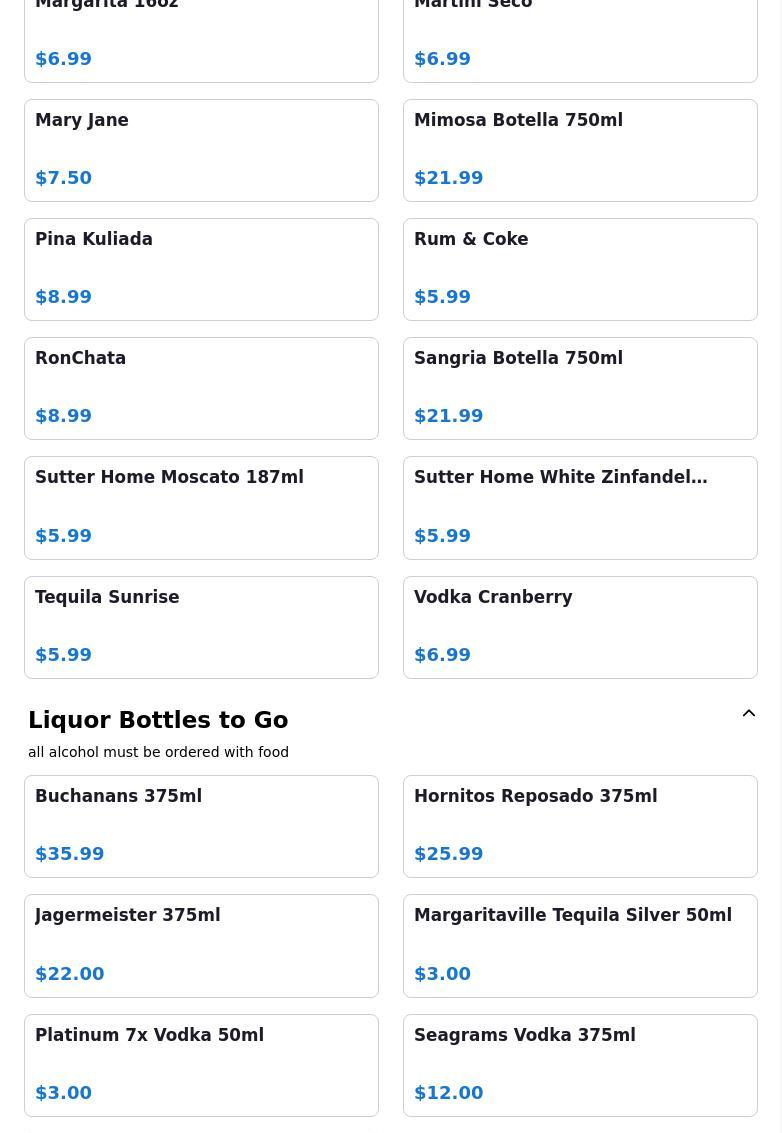The width and height of the screenshot is (782, 1133).
Task: Select Vodka Cranberry drink
Action: coord(580,627)
